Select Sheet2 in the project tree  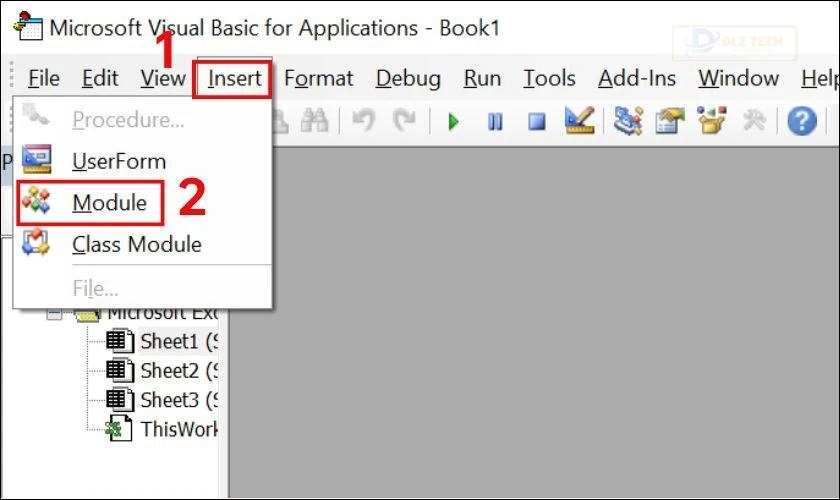coord(178,371)
